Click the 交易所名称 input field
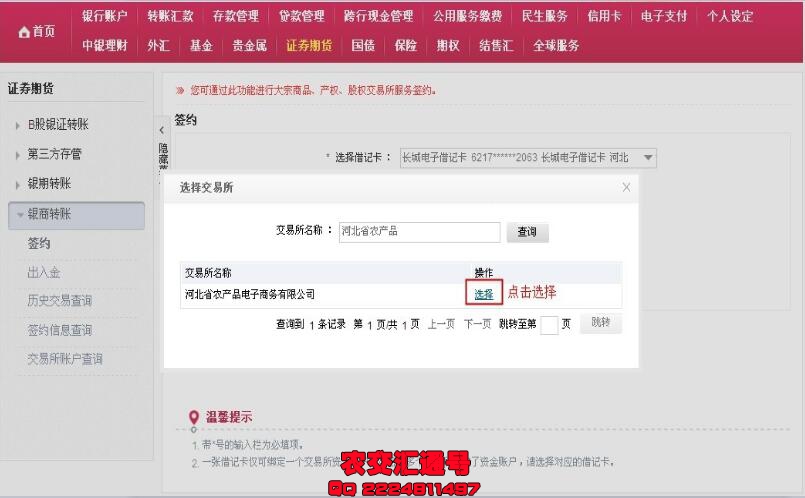 [x=419, y=232]
